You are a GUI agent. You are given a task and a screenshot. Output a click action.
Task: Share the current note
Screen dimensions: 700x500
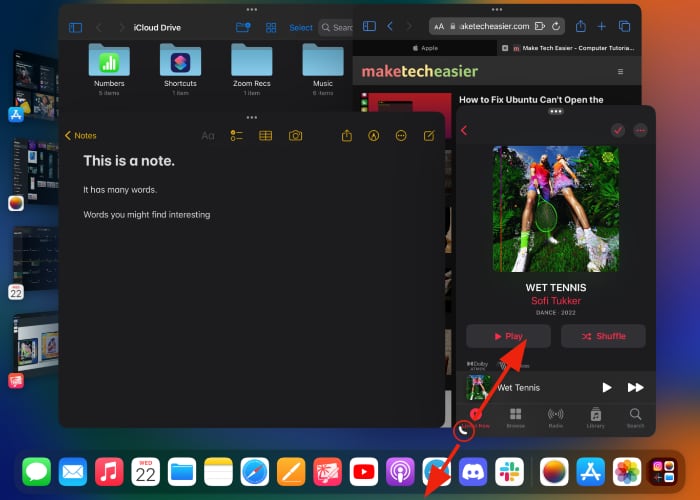pos(347,135)
